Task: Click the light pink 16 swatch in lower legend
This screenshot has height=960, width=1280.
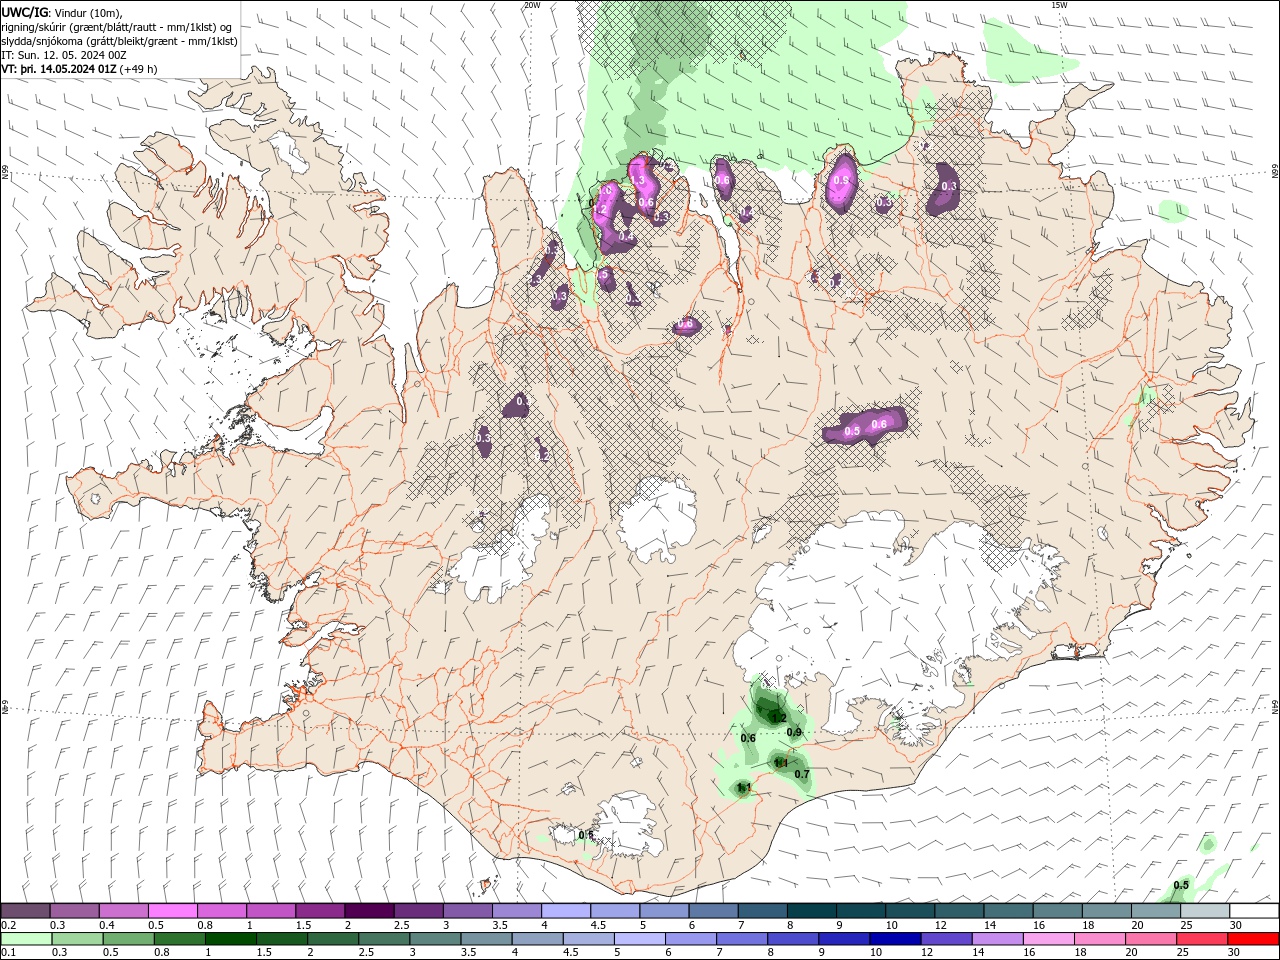Action: [1049, 939]
